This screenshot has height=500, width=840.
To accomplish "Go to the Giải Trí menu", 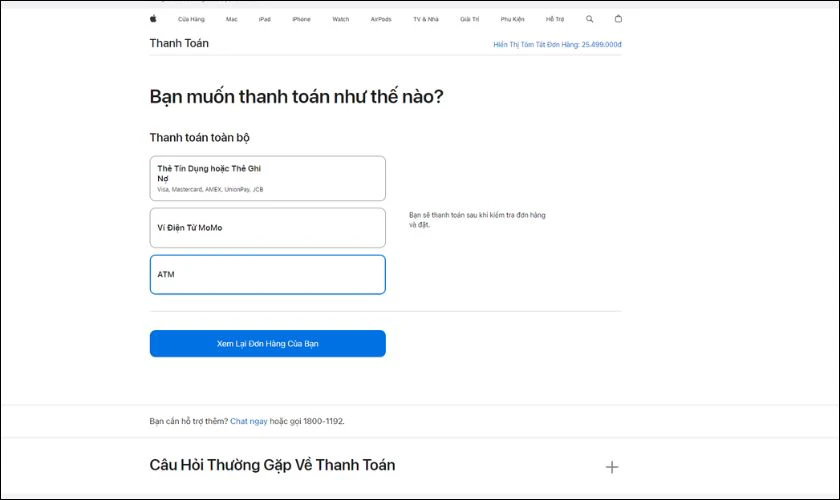I will click(x=469, y=19).
